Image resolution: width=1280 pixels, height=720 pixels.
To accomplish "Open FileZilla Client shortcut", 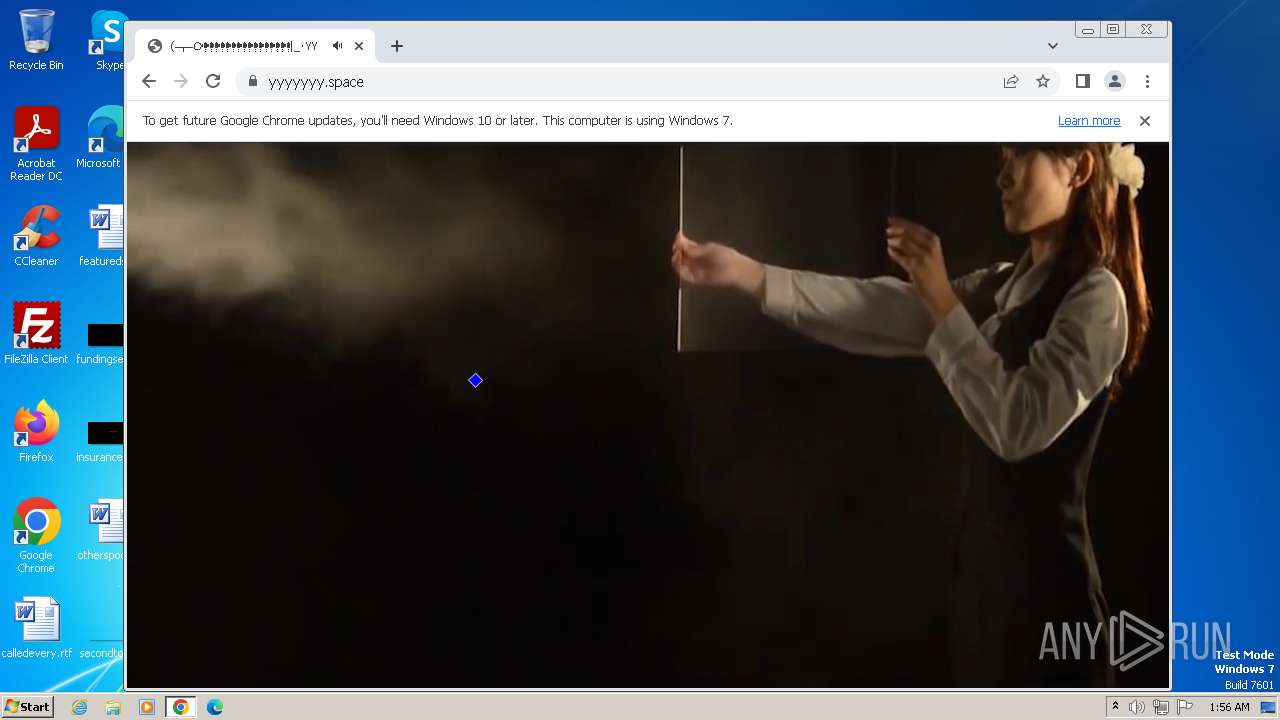I will [36, 334].
